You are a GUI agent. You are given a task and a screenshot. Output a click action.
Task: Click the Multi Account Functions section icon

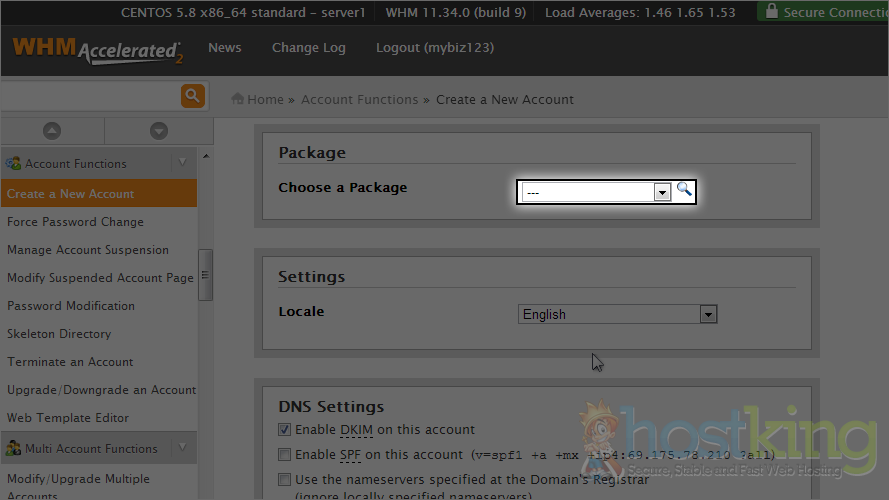point(14,449)
